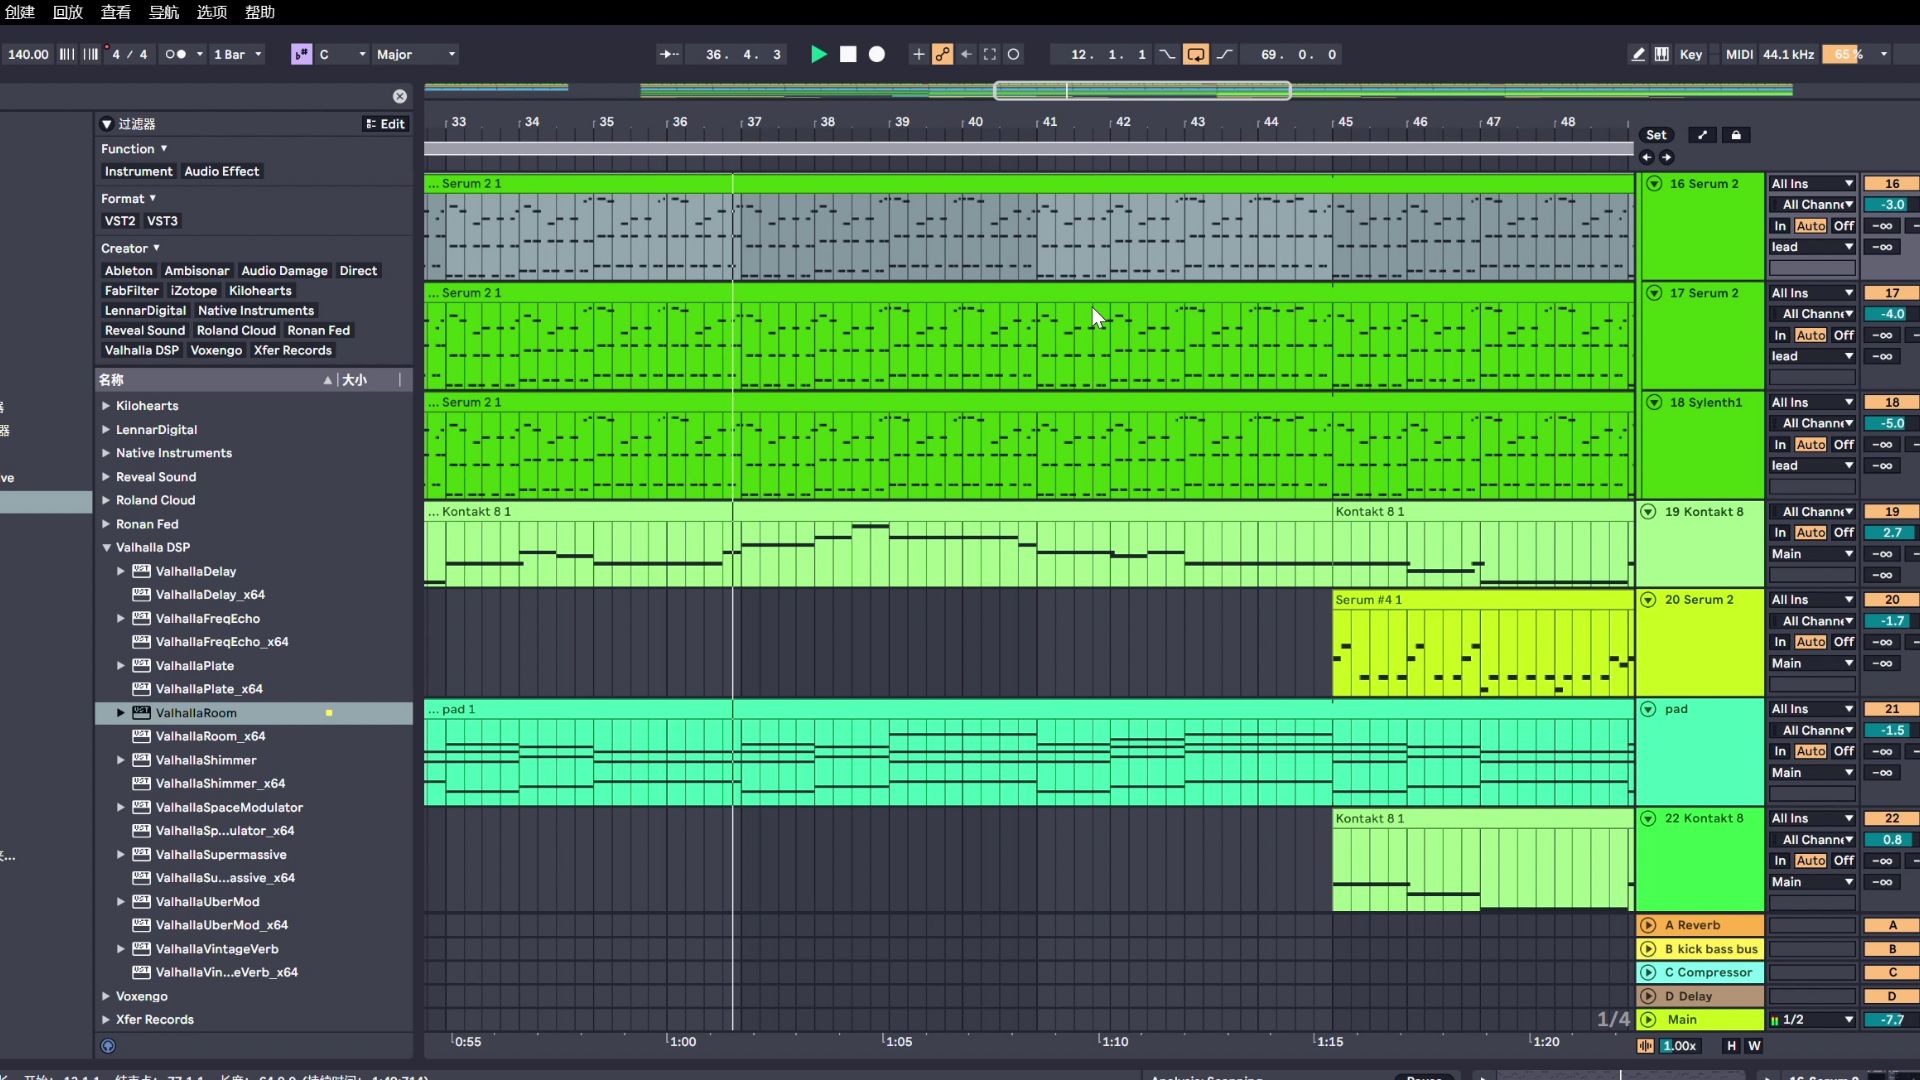Click the H height optimize button
Image resolution: width=1920 pixels, height=1080 pixels.
click(x=1731, y=1046)
